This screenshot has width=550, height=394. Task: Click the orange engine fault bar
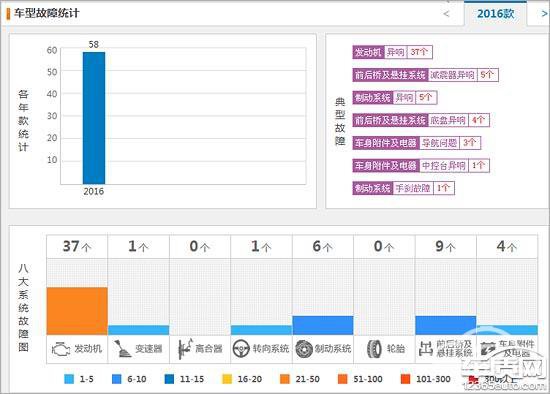(x=77, y=311)
